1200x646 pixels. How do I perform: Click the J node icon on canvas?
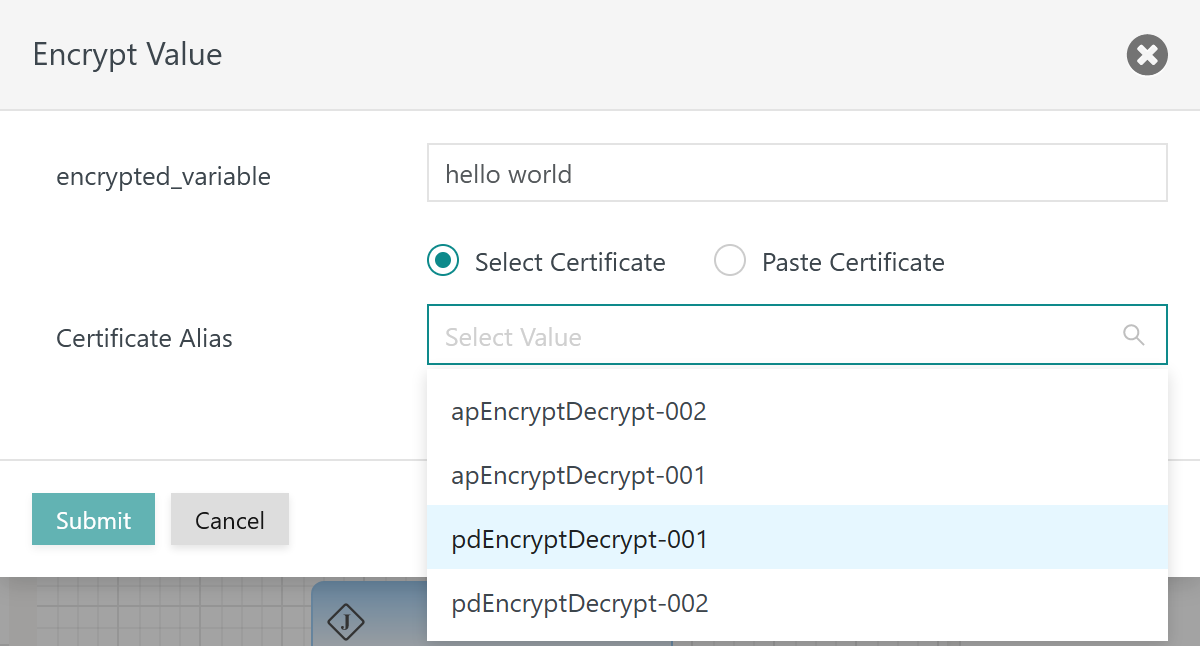(346, 622)
